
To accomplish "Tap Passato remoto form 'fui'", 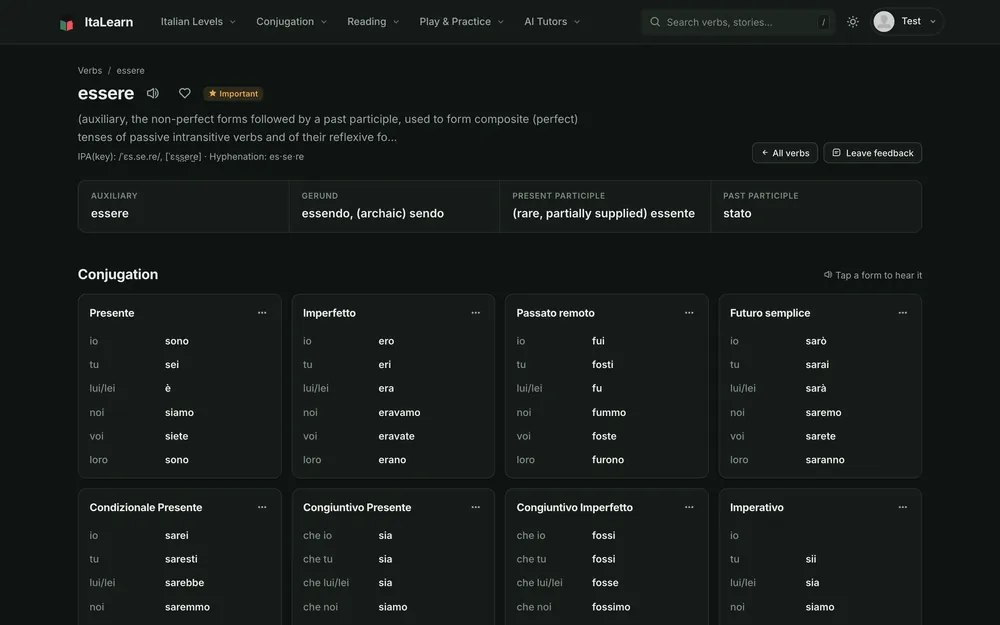I will click(x=598, y=341).
